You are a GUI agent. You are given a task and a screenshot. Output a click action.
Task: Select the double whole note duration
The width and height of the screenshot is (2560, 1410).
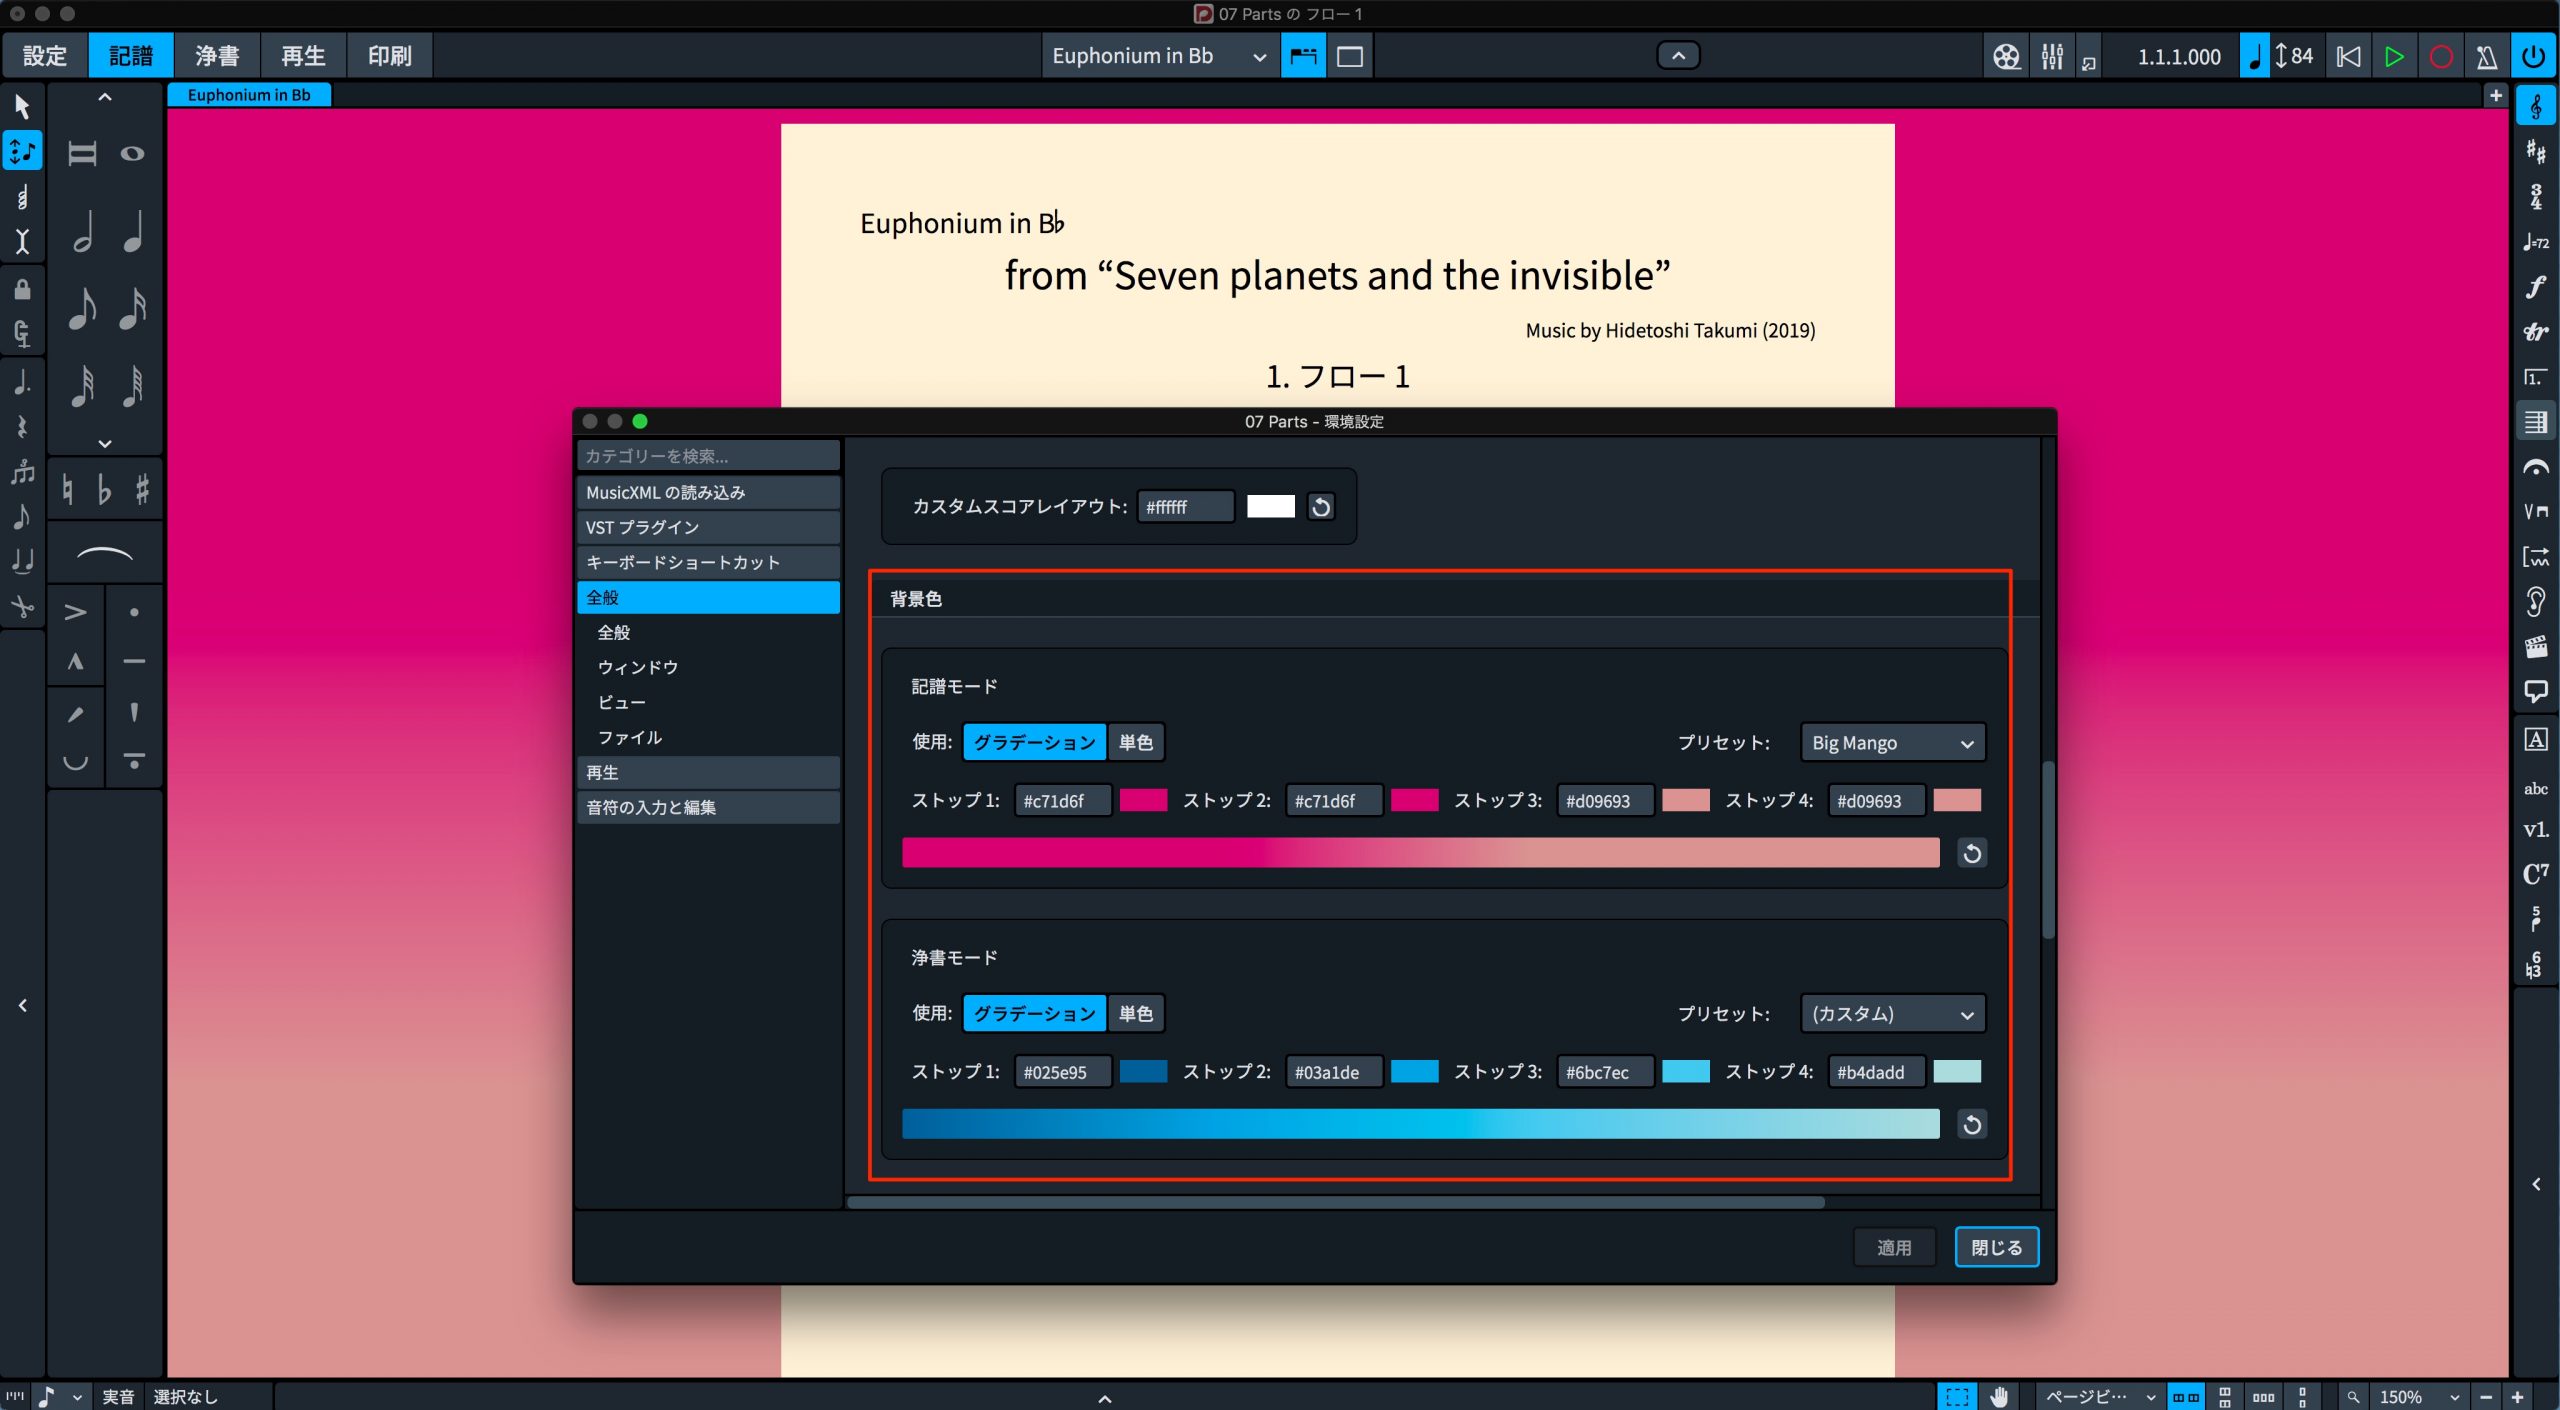click(83, 154)
